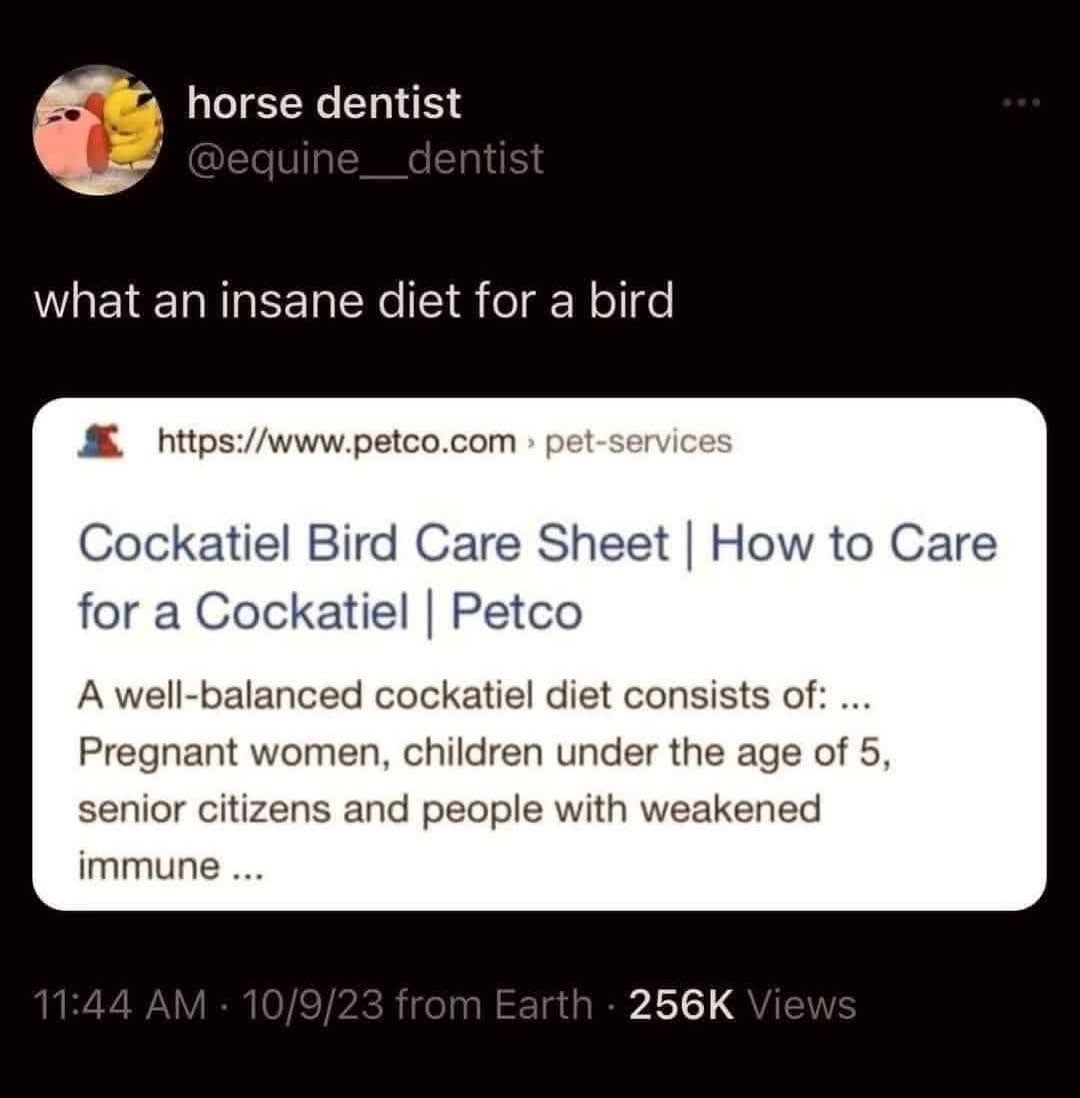Click the "senior citizens and people" snippet line

[448, 808]
